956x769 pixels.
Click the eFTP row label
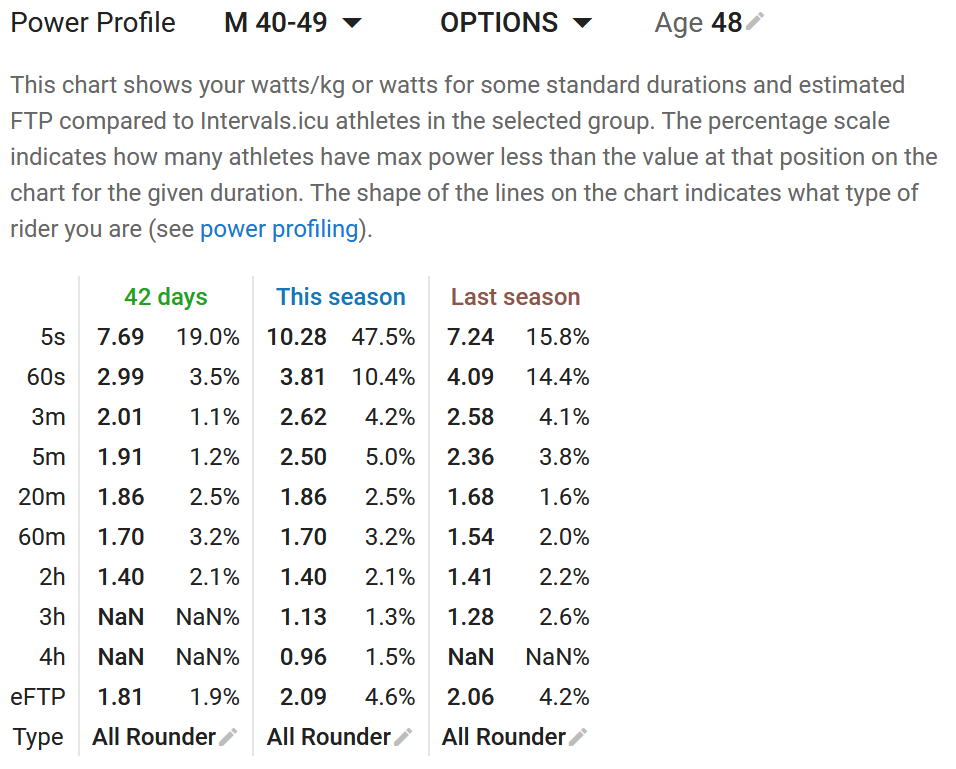(x=38, y=696)
